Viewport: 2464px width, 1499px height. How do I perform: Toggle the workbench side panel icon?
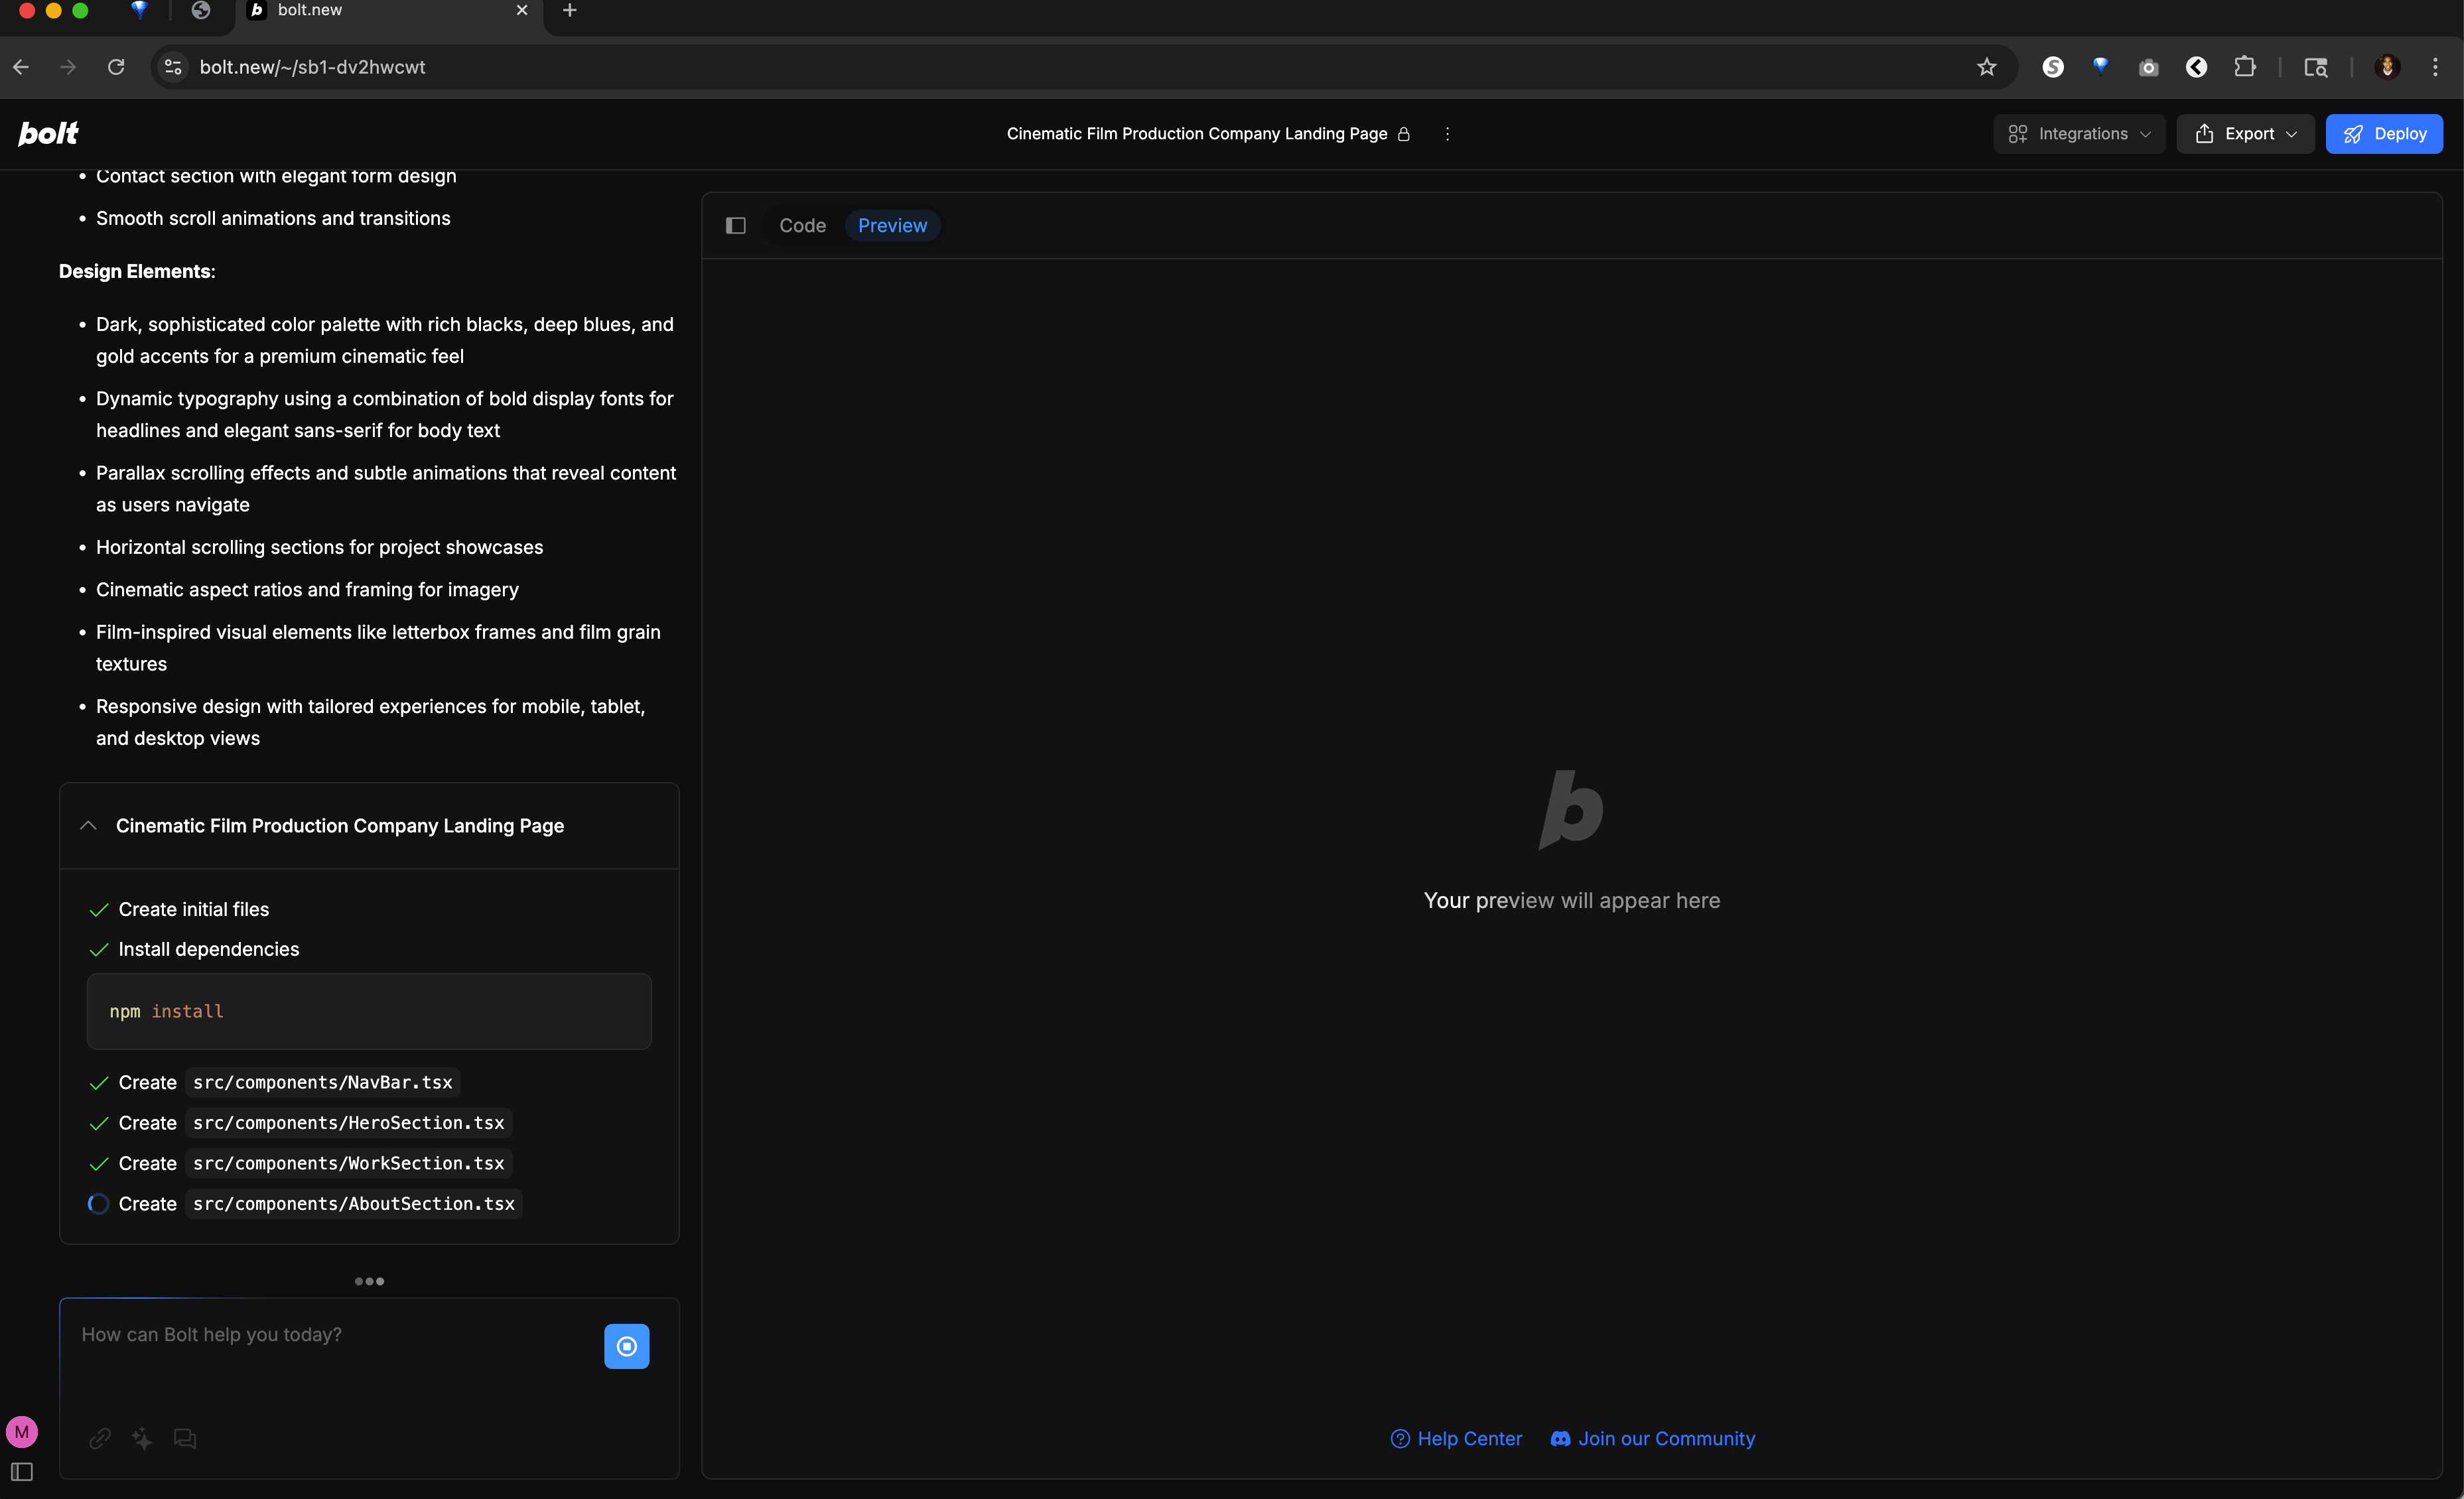(x=736, y=226)
